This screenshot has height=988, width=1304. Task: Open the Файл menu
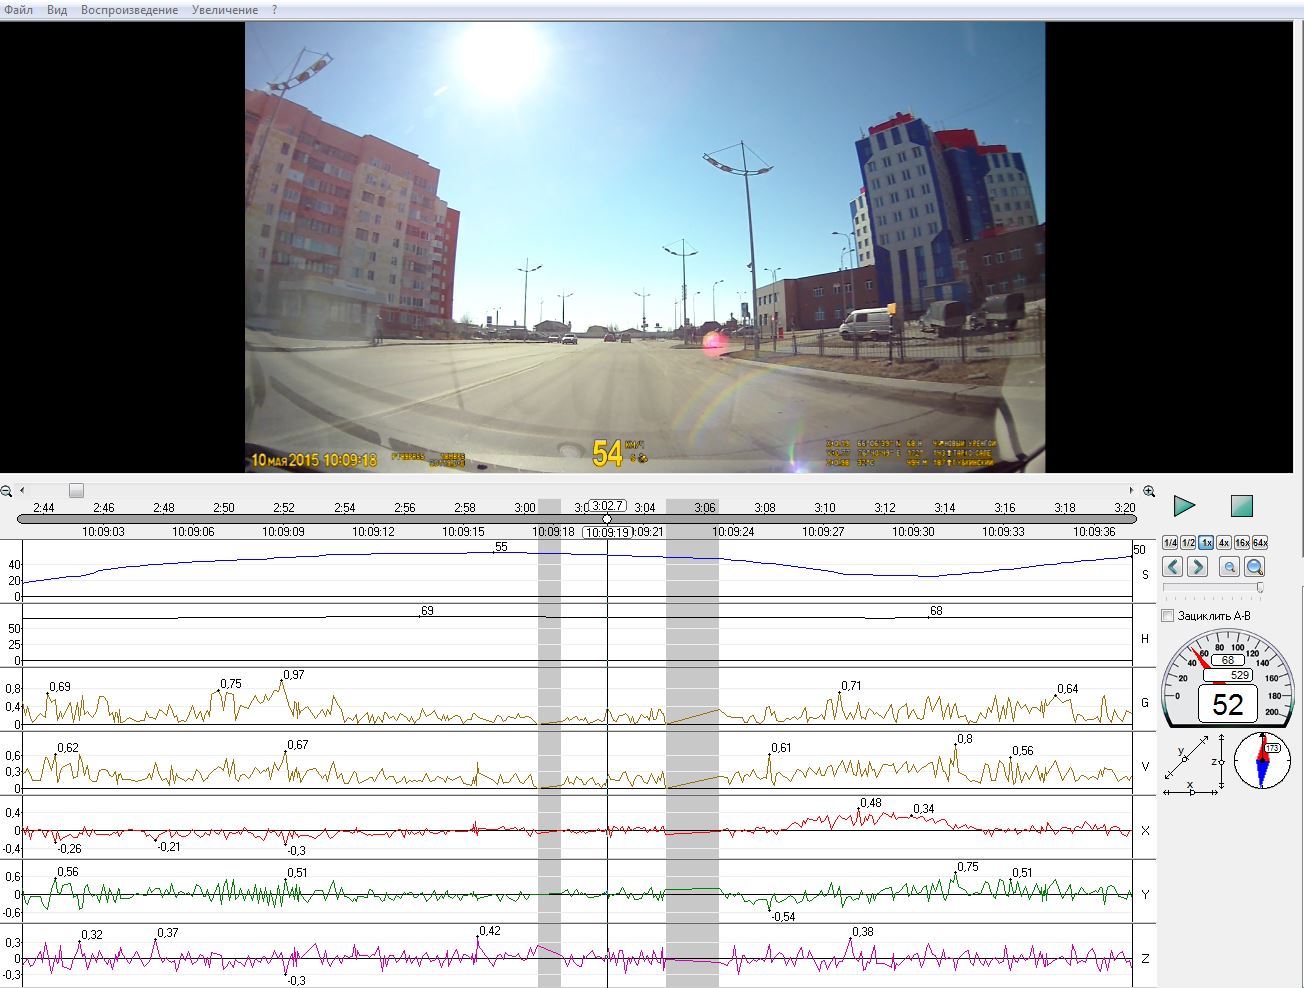click(x=18, y=10)
